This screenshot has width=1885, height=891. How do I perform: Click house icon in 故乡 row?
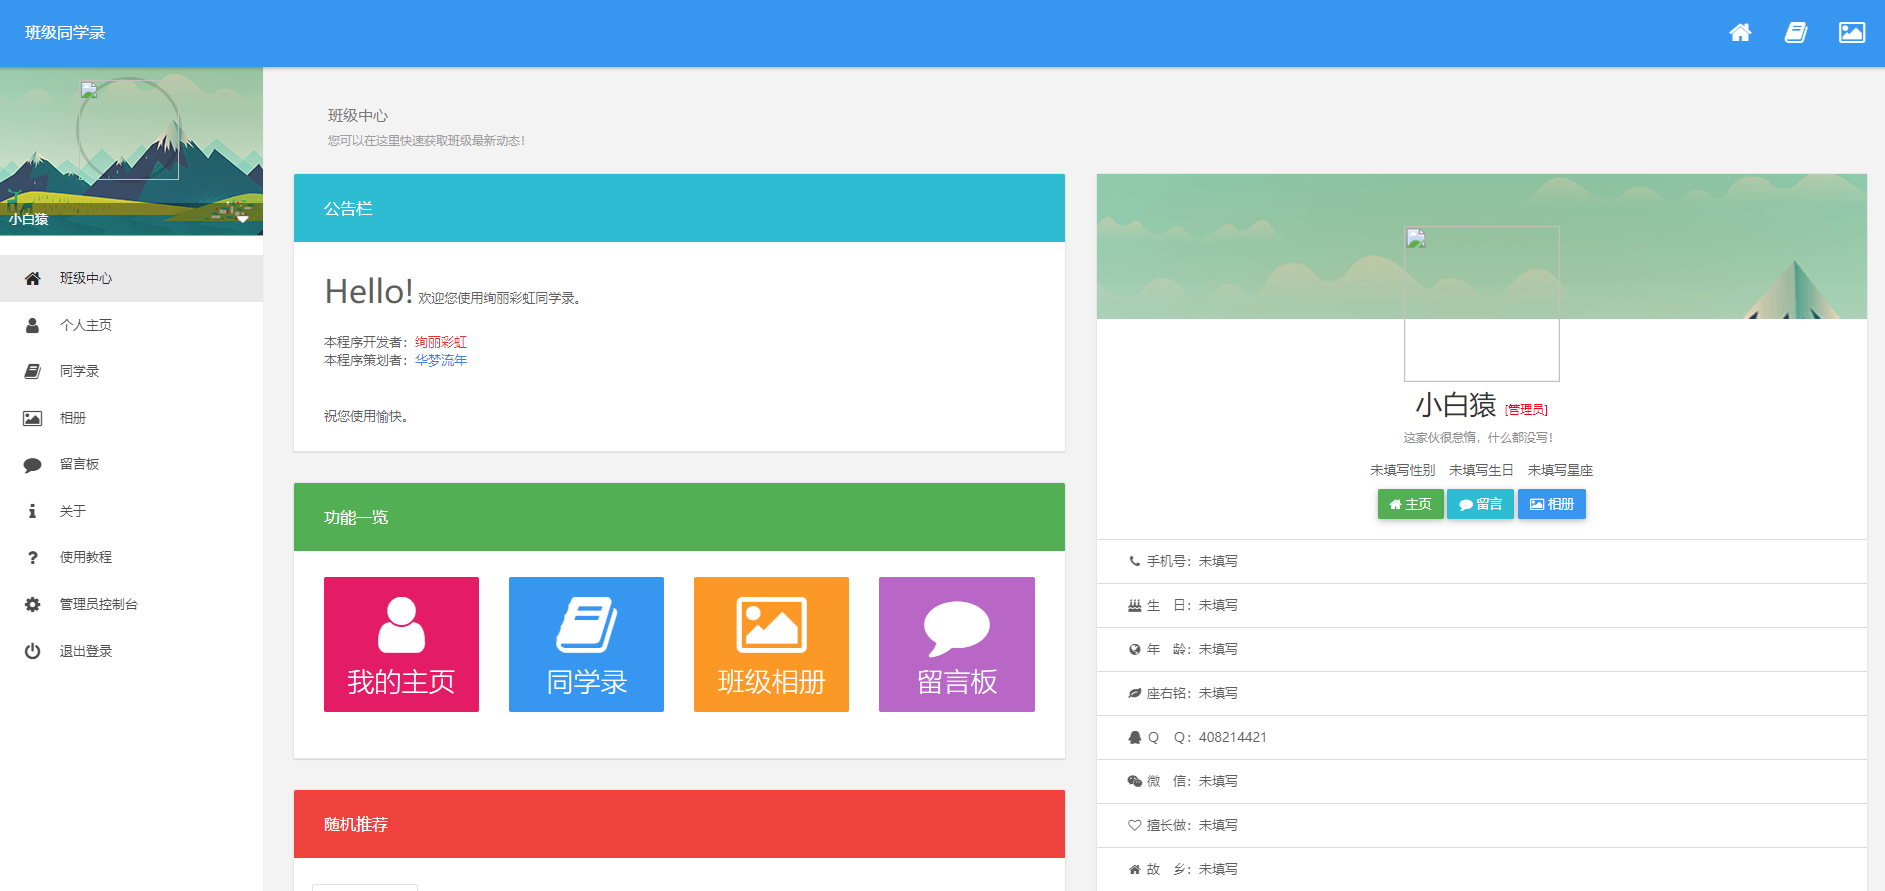pos(1134,869)
